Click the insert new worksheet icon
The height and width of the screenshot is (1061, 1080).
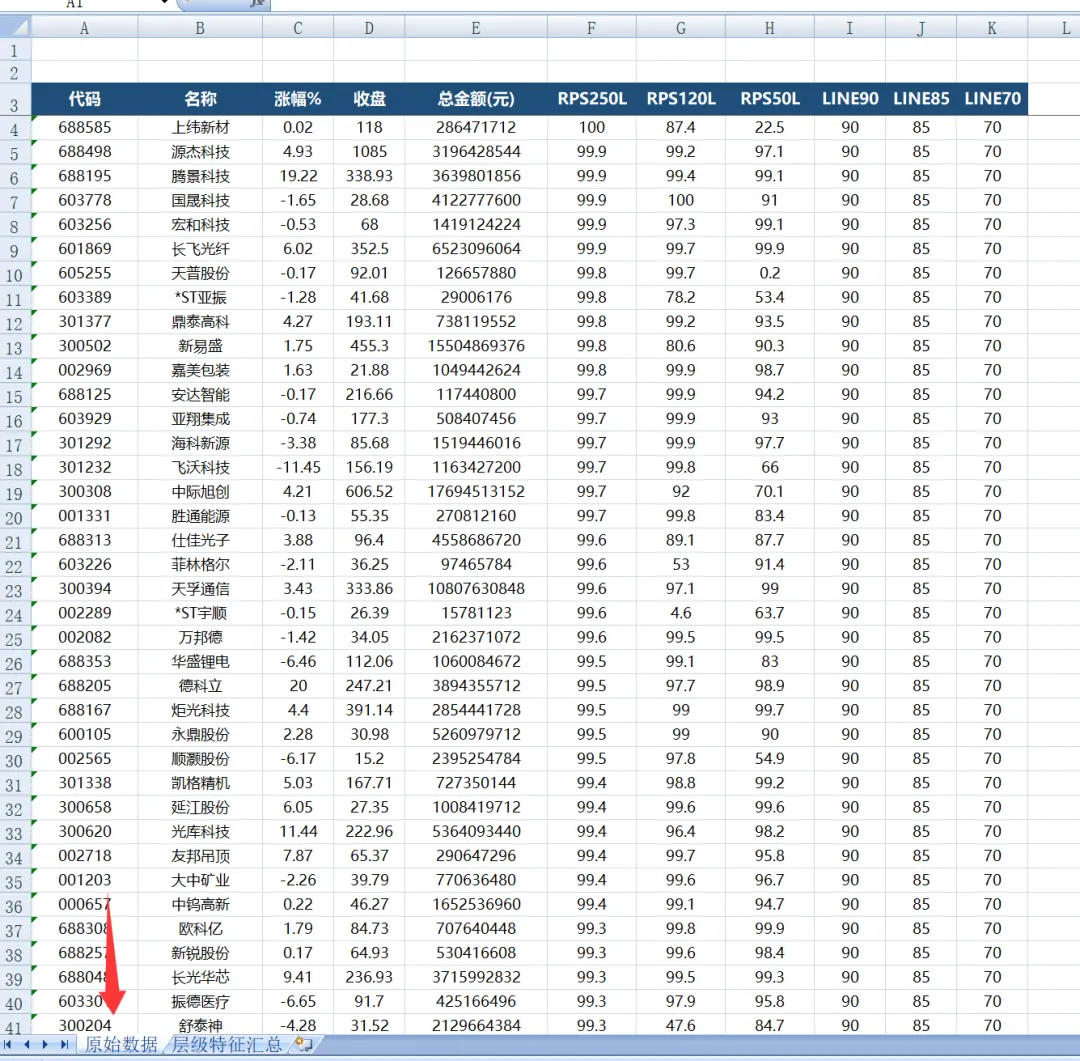point(304,1044)
